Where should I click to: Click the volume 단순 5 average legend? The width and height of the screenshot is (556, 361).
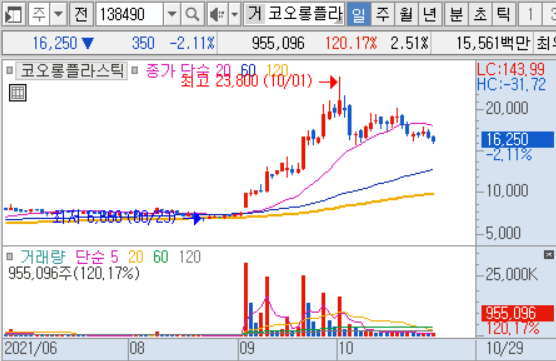click(97, 256)
